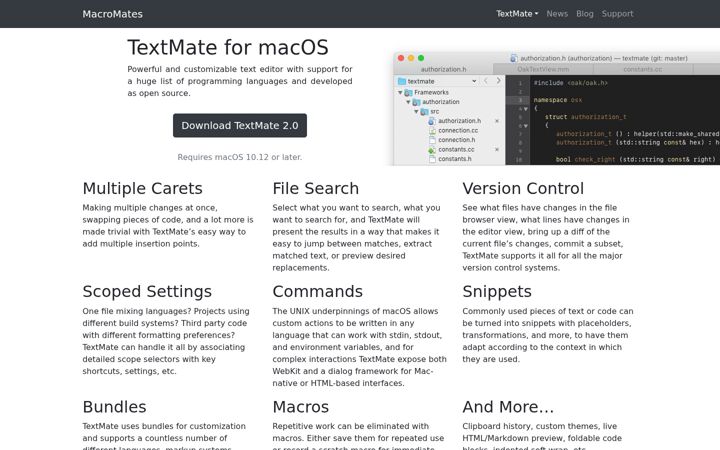Click the 'namespace osx' code line
Viewport: 720px width, 450px height.
tap(557, 100)
